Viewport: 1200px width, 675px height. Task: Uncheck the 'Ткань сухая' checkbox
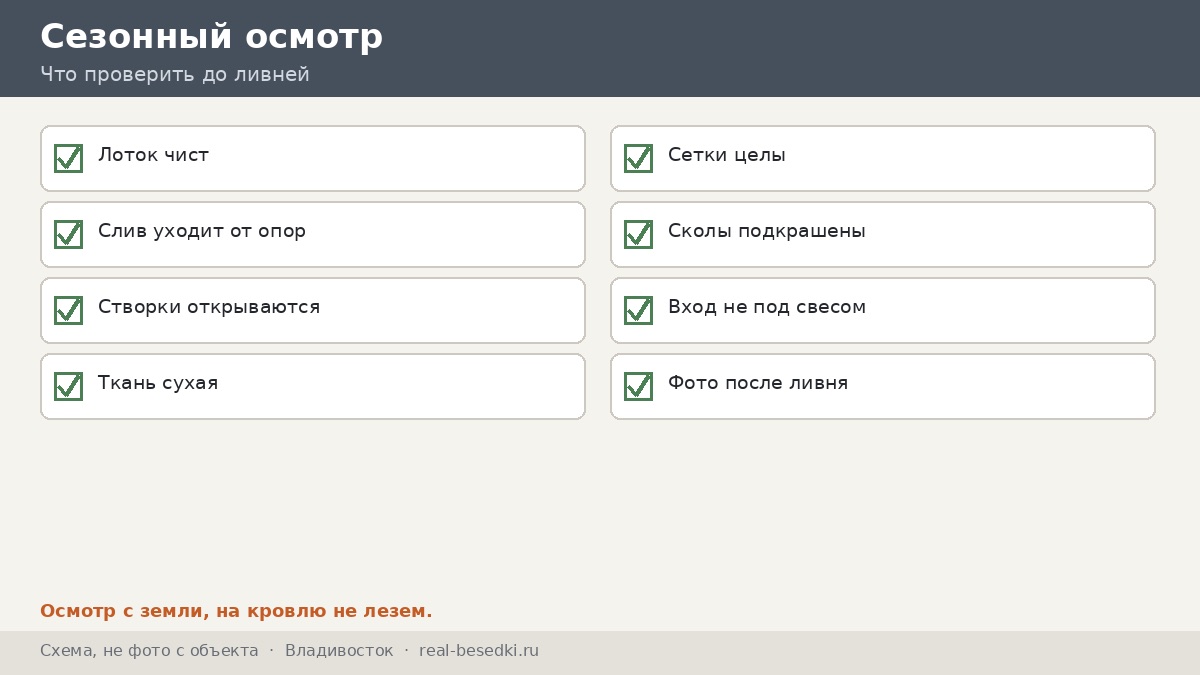[x=68, y=386]
